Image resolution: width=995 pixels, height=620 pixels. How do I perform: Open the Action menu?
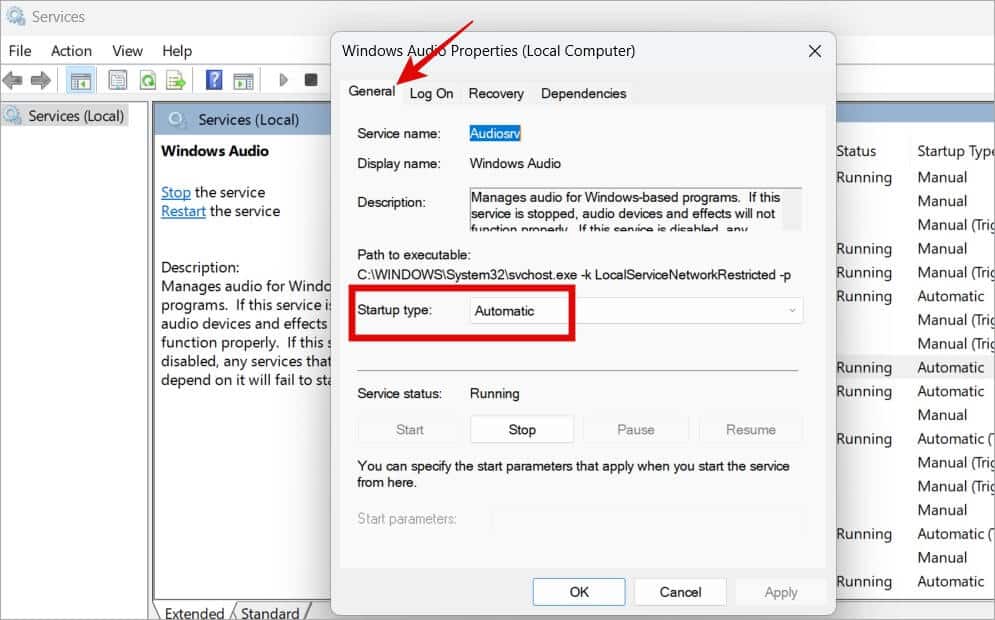71,51
